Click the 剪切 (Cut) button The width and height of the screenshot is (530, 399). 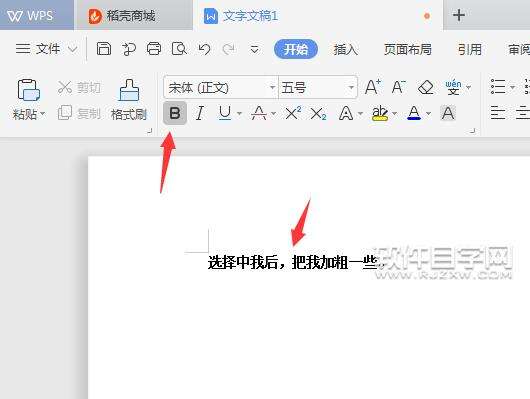point(79,88)
